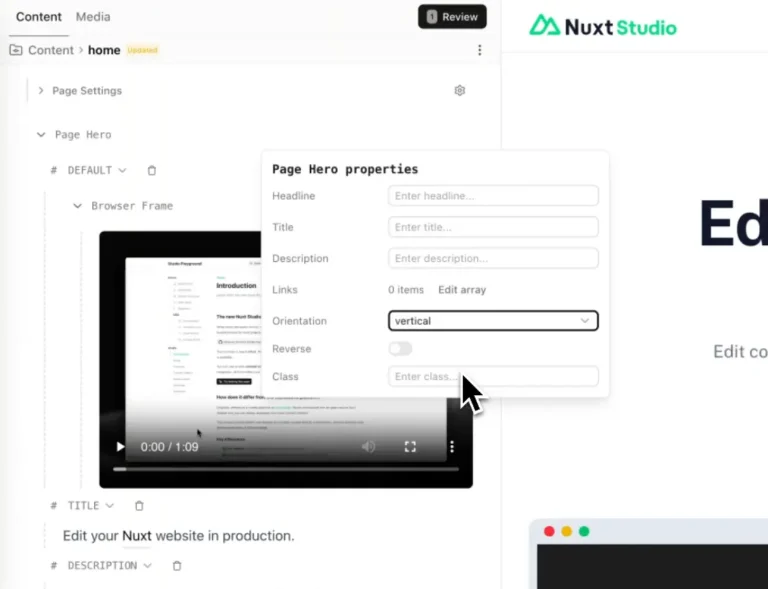Open the DEFAULT slot dropdown
The height and width of the screenshot is (589, 768).
tap(122, 170)
